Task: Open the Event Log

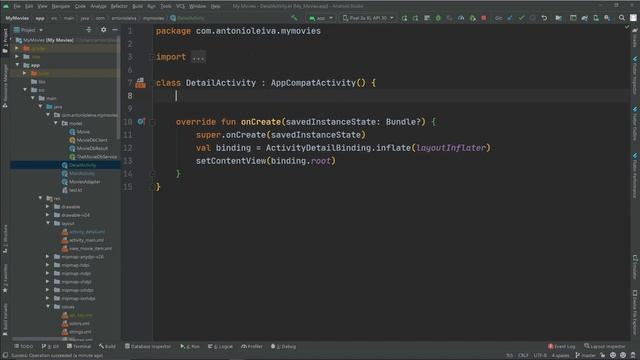Action: point(562,346)
